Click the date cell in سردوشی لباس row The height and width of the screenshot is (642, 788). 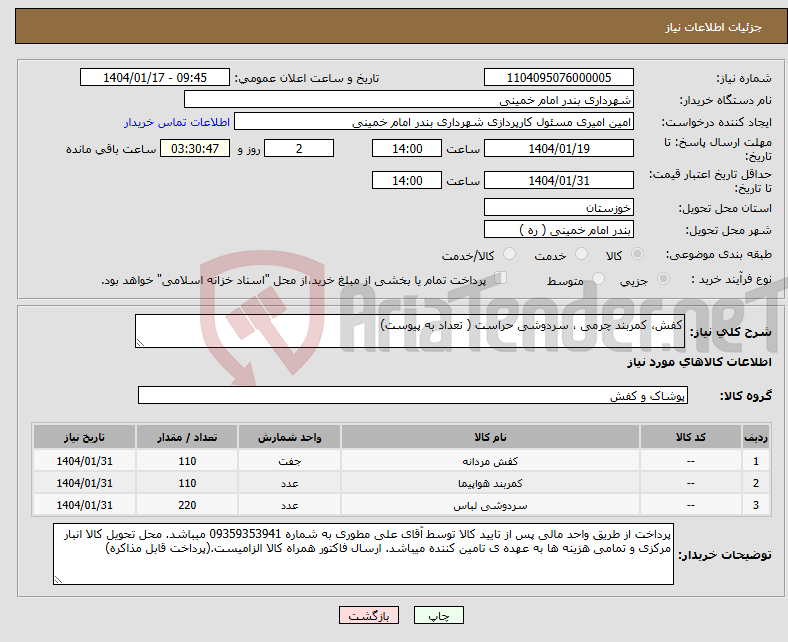pos(84,505)
